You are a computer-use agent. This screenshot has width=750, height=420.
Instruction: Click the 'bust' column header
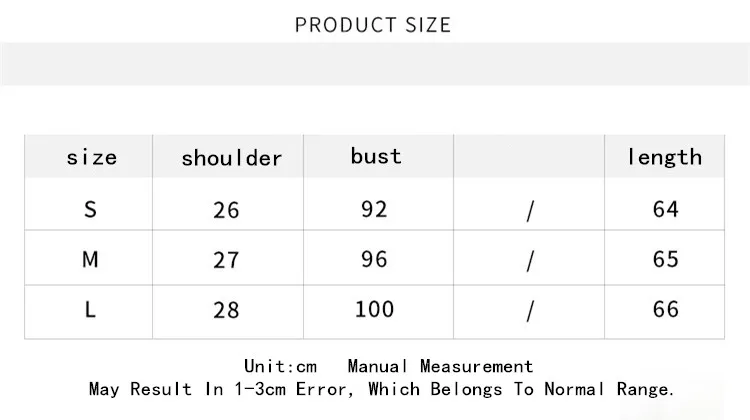pos(376,156)
